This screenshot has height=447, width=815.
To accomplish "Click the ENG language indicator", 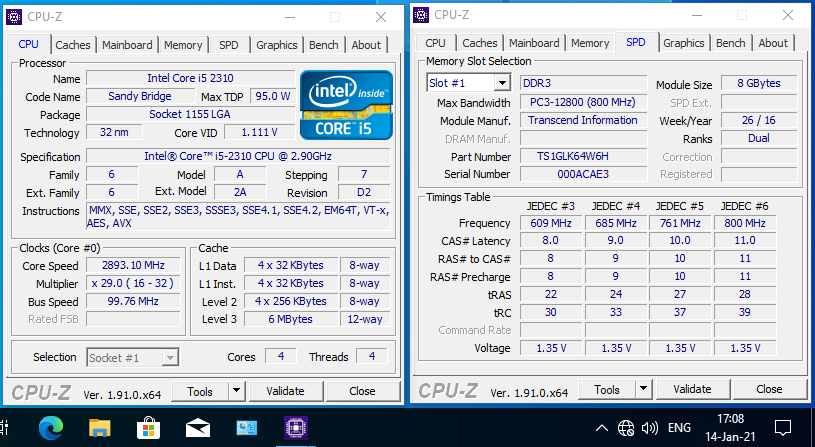I will (x=679, y=428).
